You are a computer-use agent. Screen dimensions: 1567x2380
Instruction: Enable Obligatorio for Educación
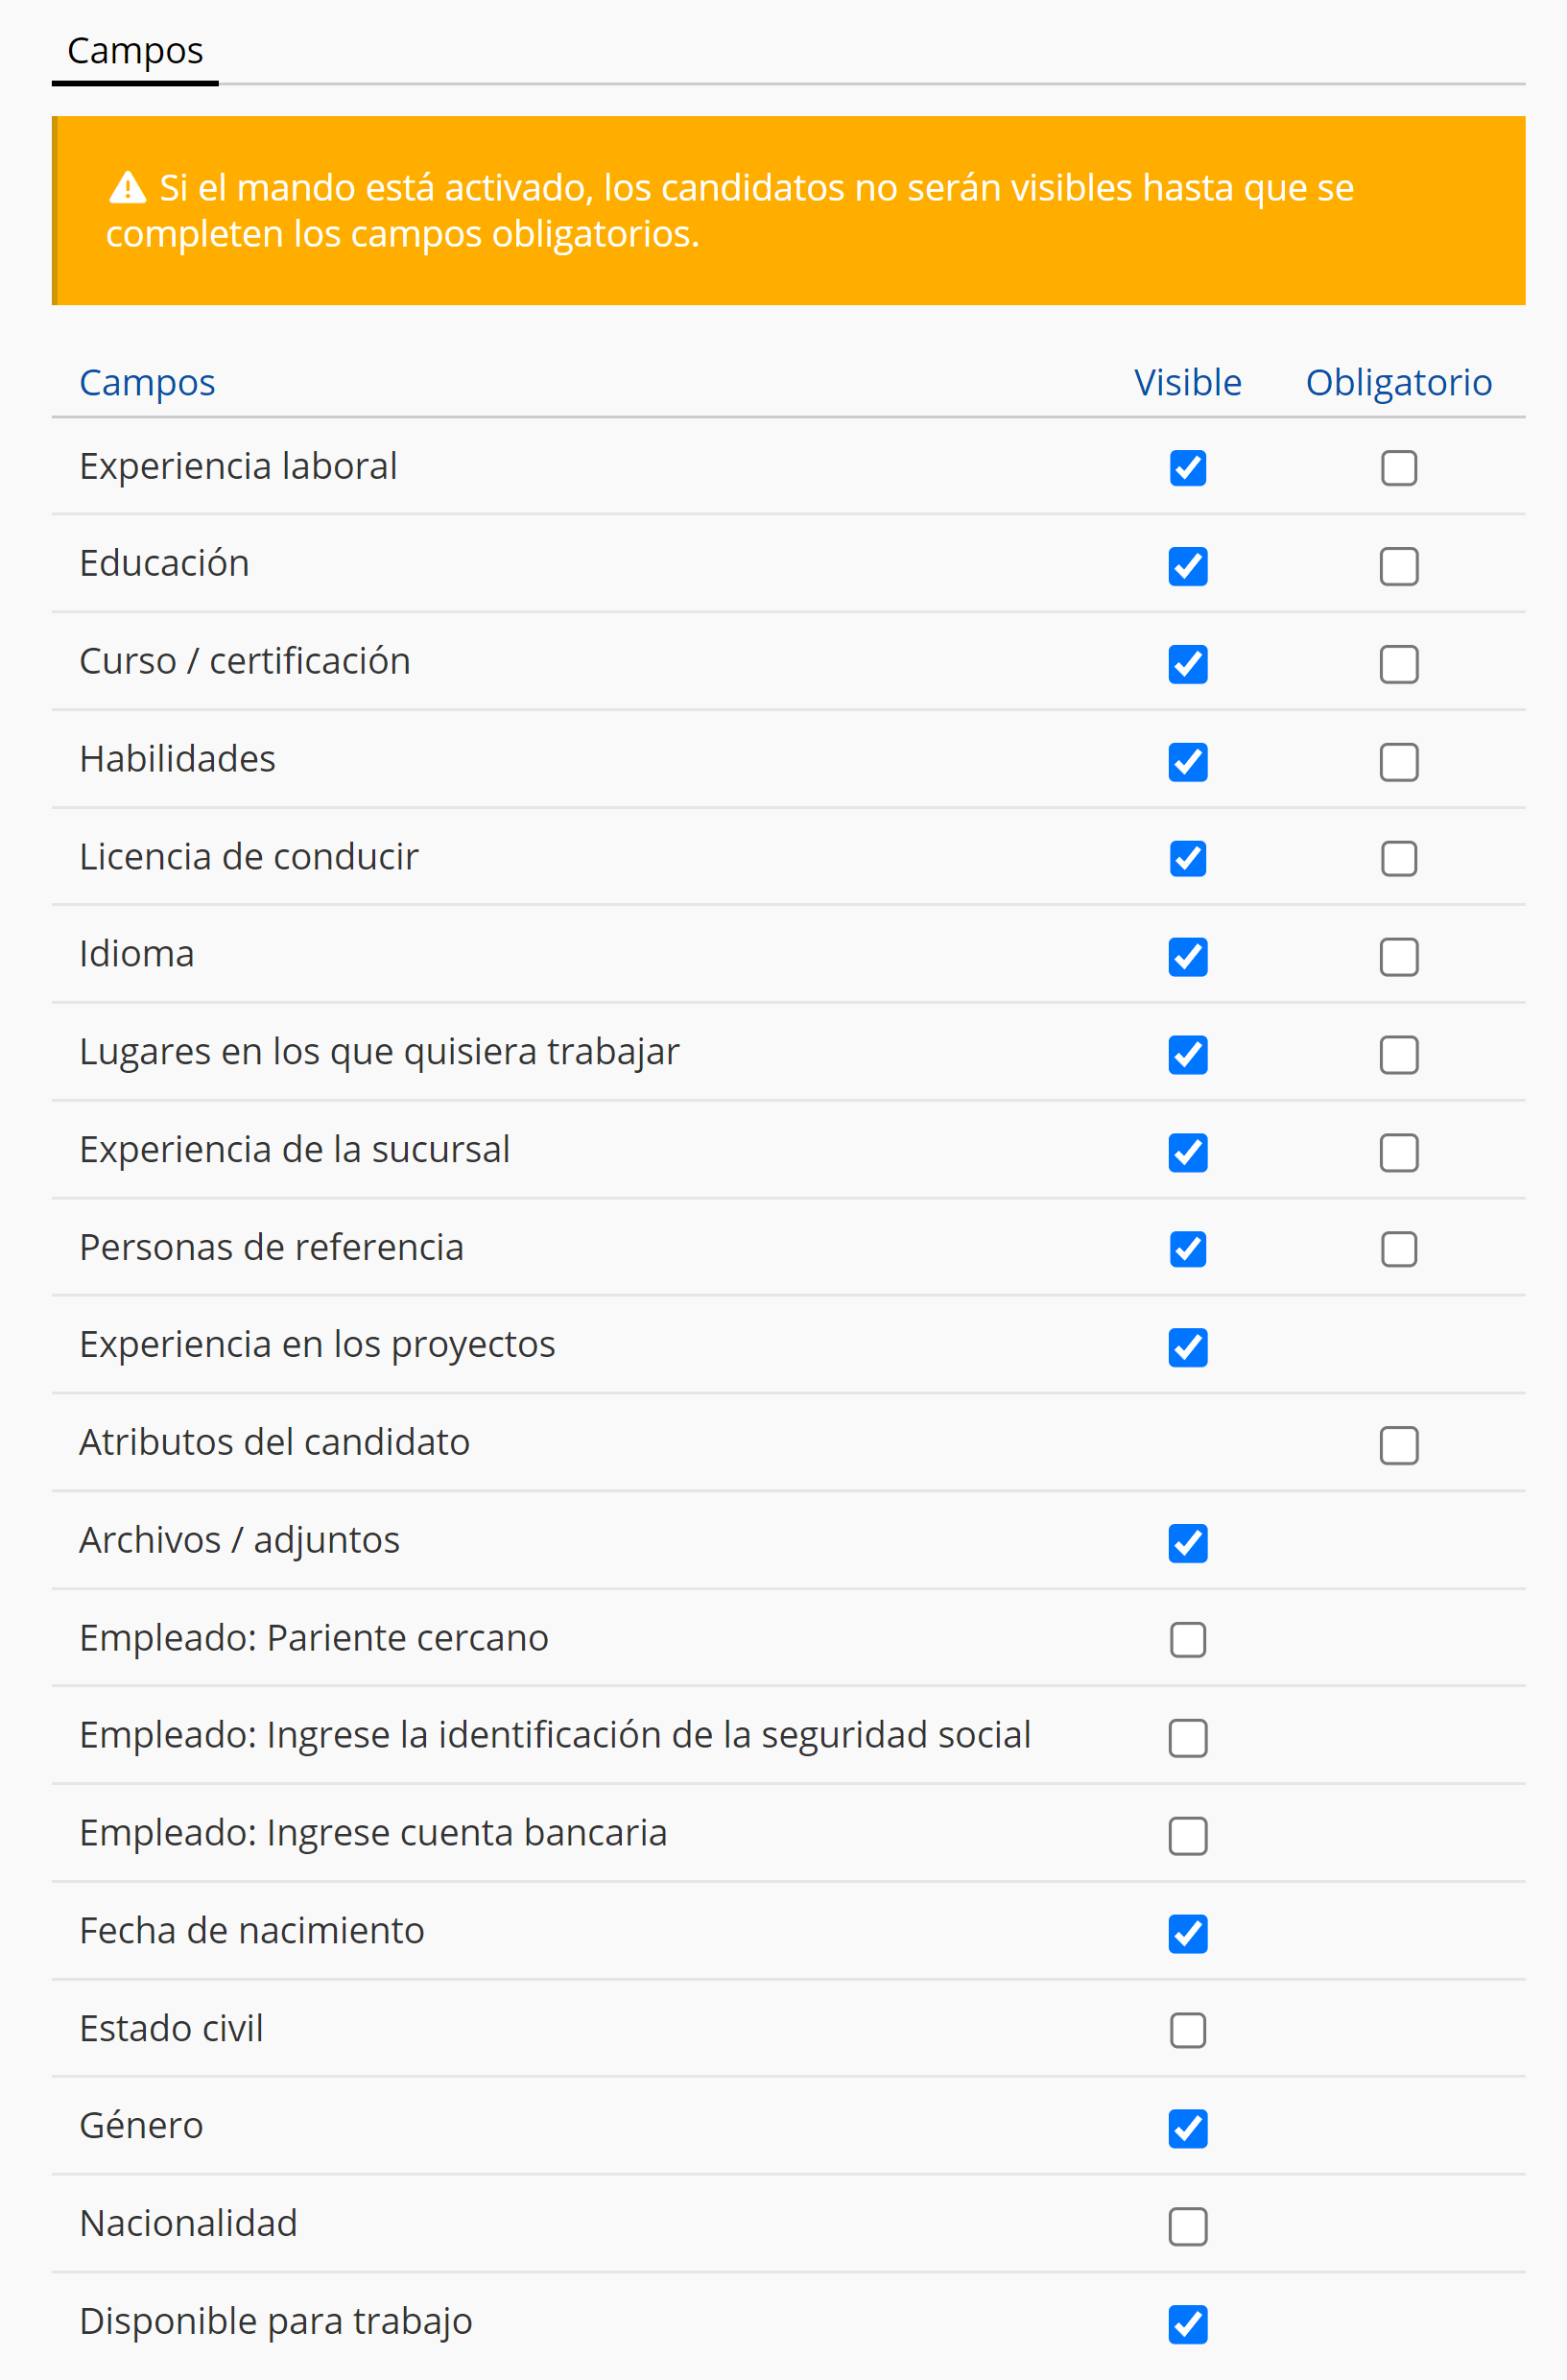1398,566
